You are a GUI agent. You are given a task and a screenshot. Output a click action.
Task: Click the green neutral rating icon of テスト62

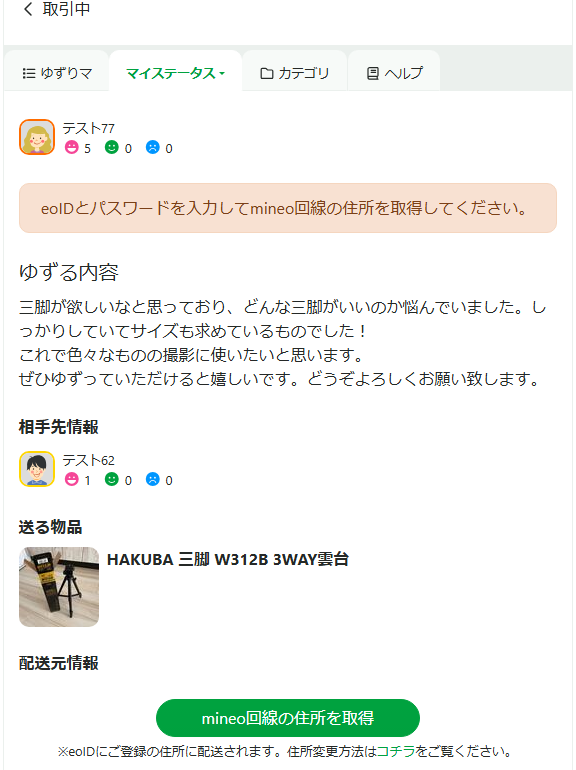pos(112,479)
